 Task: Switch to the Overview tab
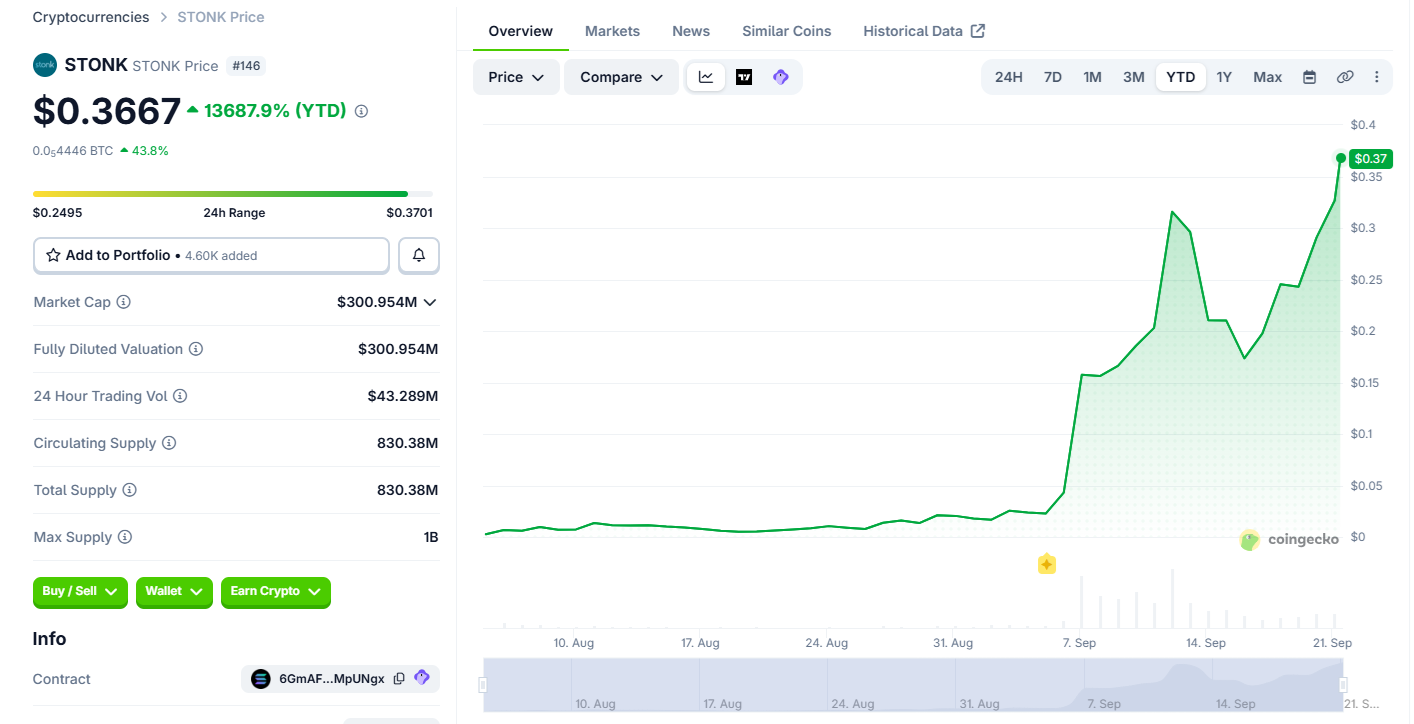pyautogui.click(x=520, y=31)
